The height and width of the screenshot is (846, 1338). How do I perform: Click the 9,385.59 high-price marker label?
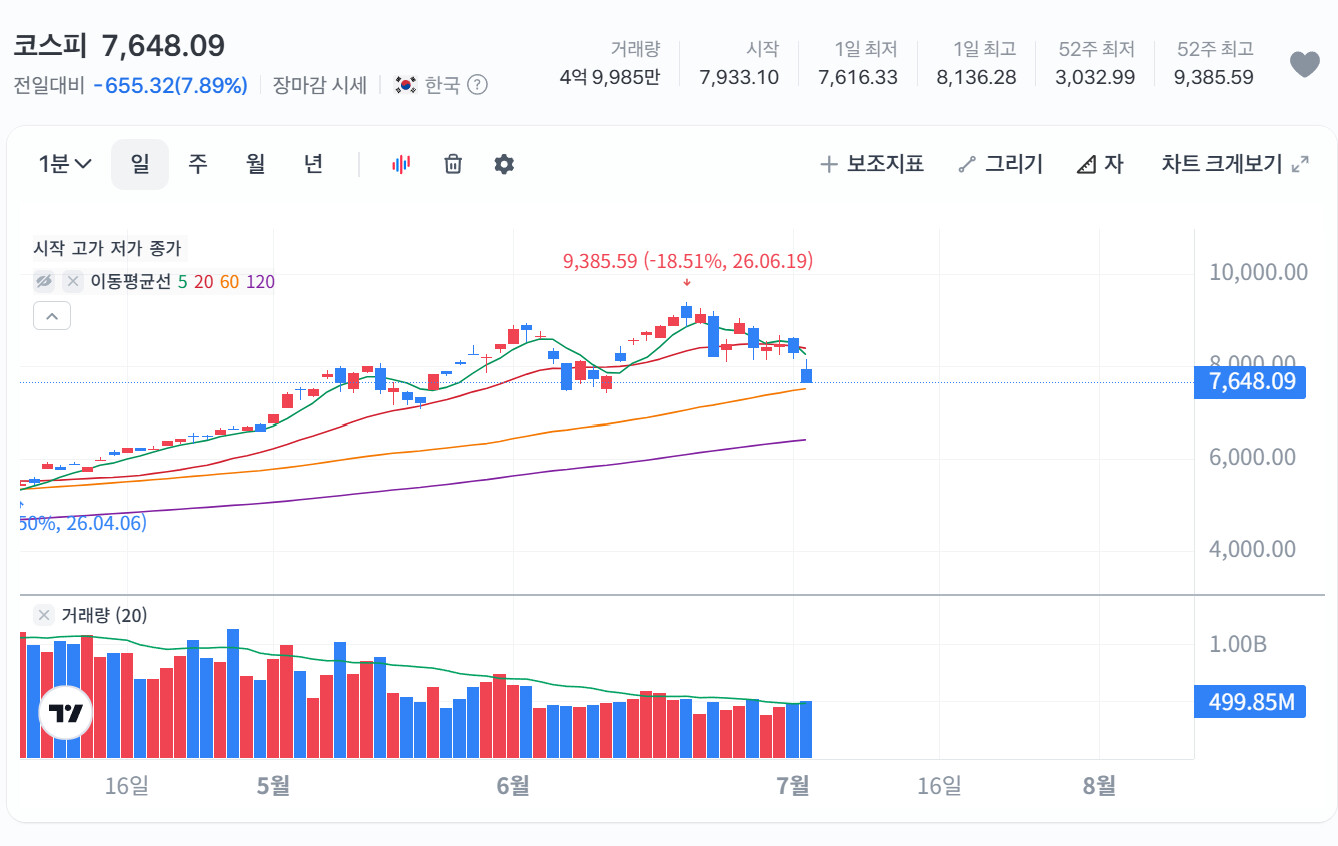click(688, 262)
